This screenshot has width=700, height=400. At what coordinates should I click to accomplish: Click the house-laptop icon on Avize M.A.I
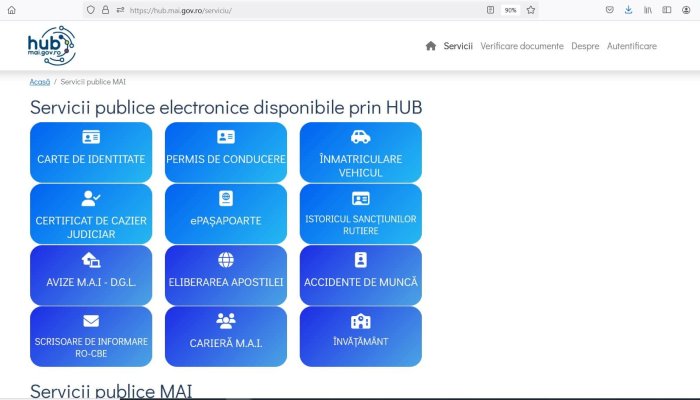click(91, 260)
